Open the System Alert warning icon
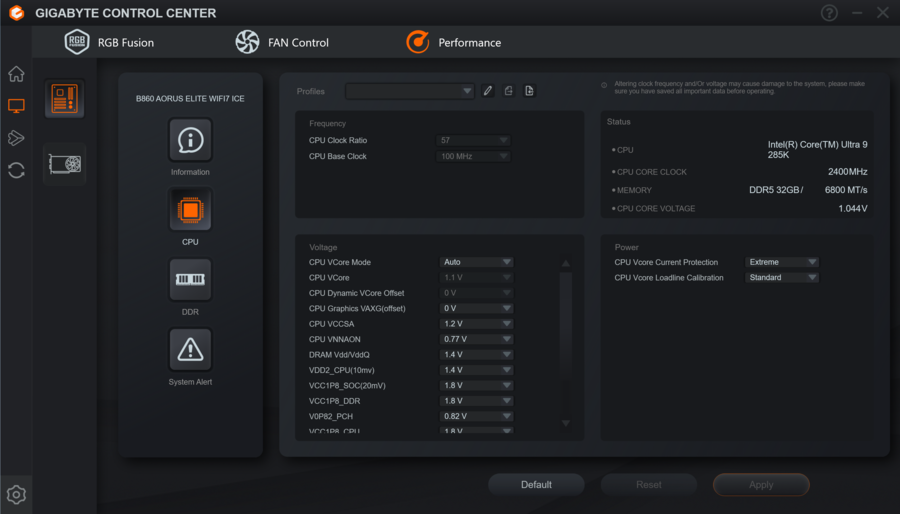Screen dimensions: 900x514 pyautogui.click(x=190, y=350)
